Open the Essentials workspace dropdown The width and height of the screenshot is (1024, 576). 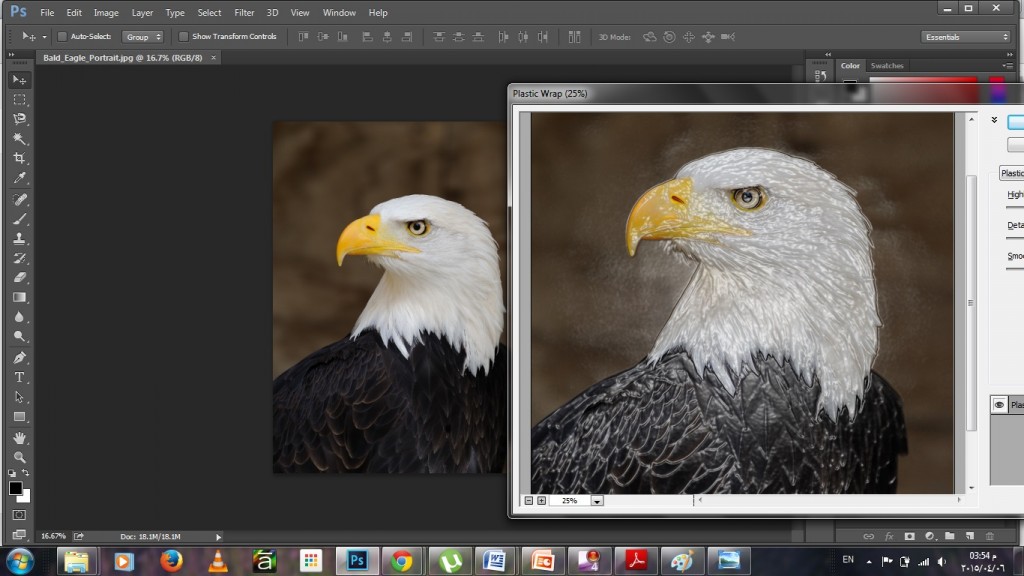point(967,37)
